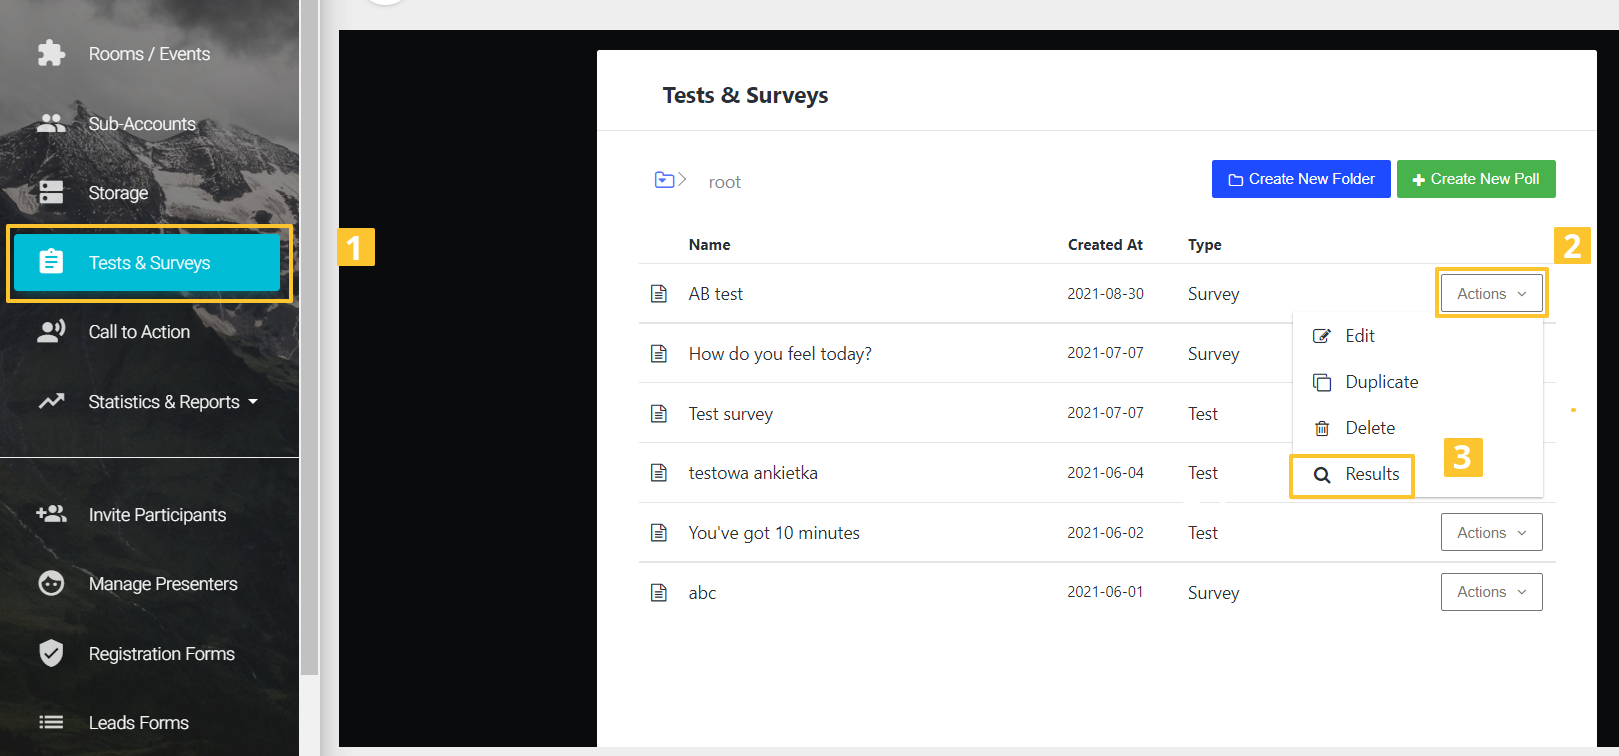The image size is (1619, 756).
Task: Click the document icon beside abc
Action: 659,592
